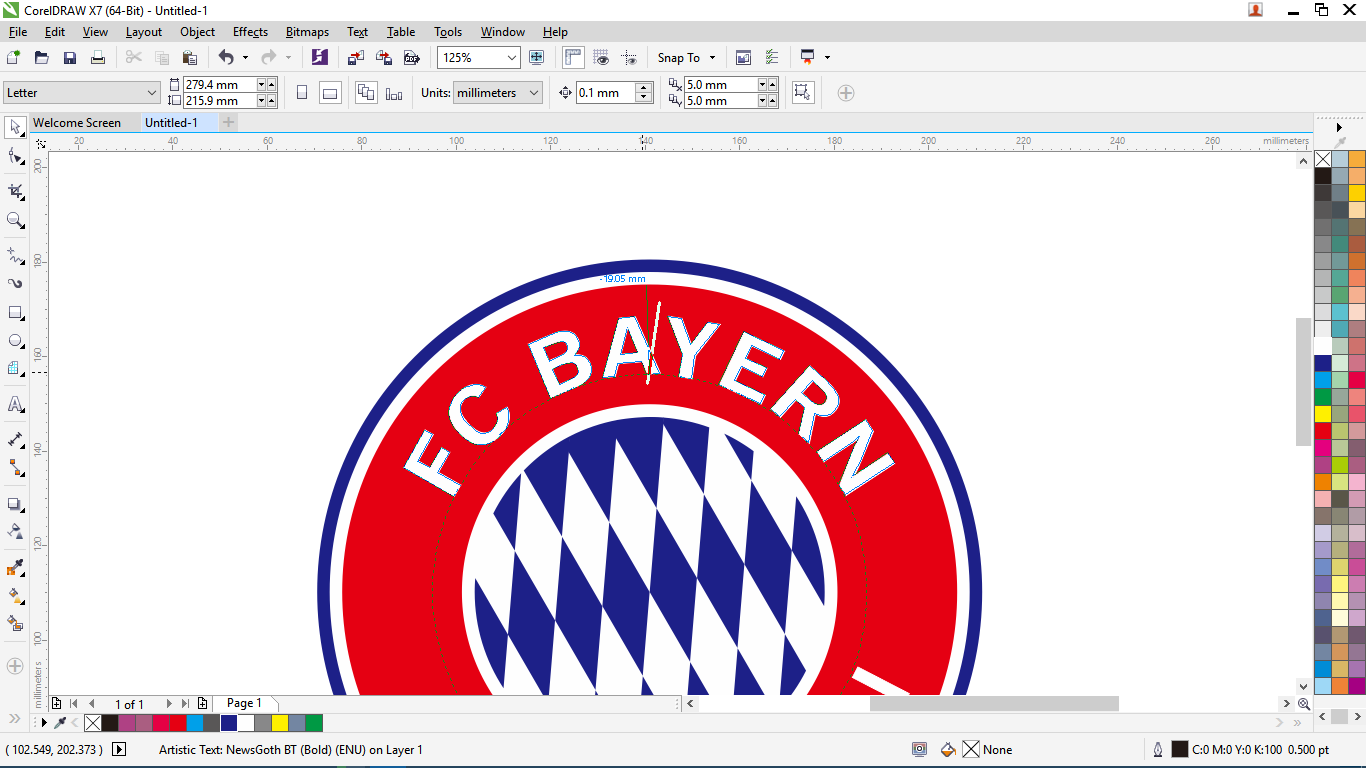1368x768 pixels.
Task: Select the Crop tool
Action: coord(15,190)
